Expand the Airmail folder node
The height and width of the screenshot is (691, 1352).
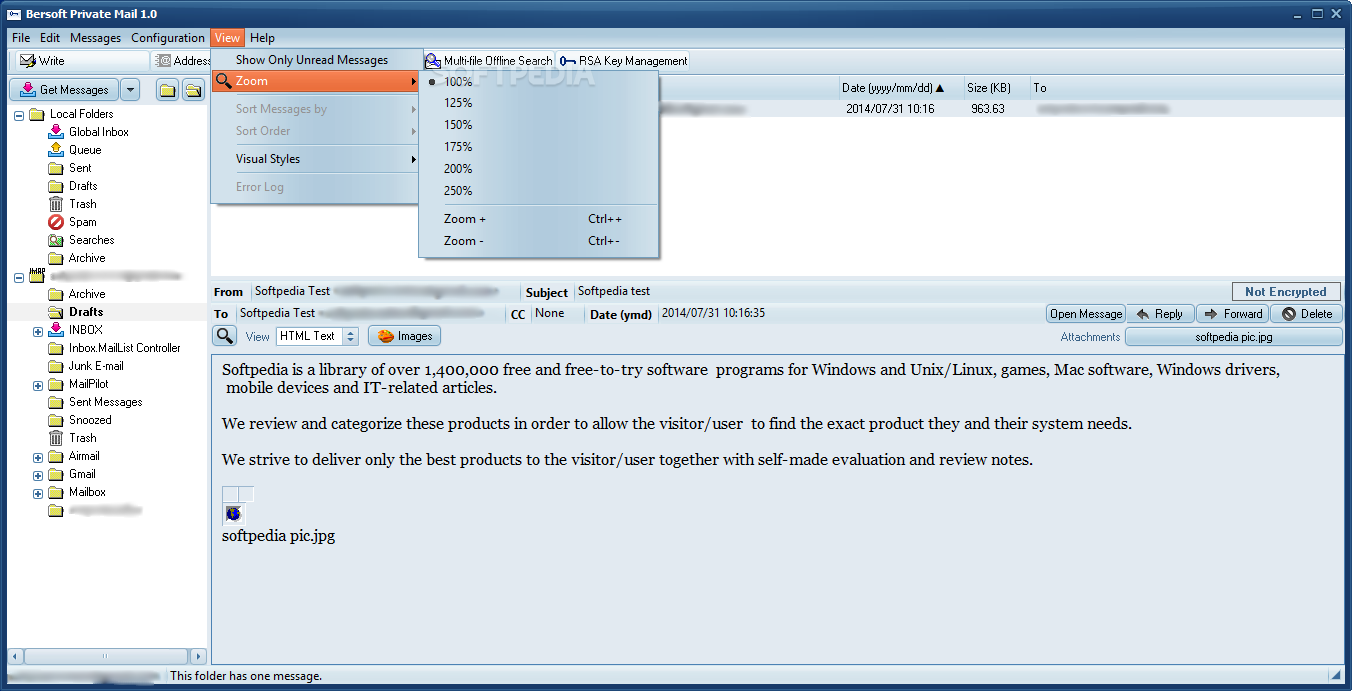[x=38, y=456]
